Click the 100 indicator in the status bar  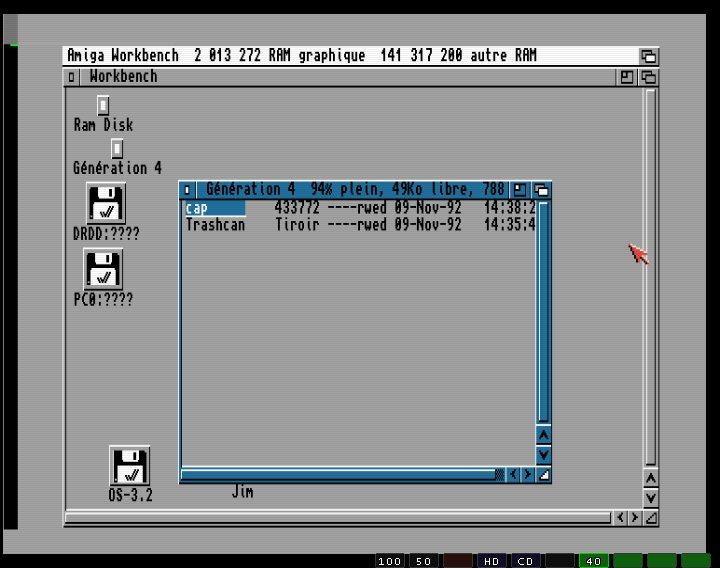(x=389, y=561)
